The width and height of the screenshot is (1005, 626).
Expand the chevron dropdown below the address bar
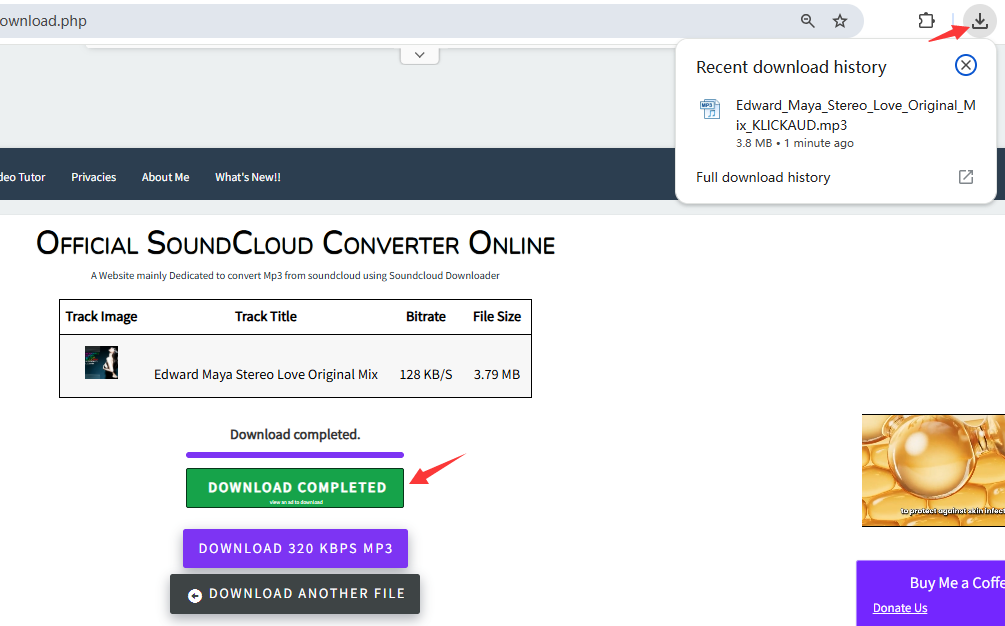pos(420,55)
